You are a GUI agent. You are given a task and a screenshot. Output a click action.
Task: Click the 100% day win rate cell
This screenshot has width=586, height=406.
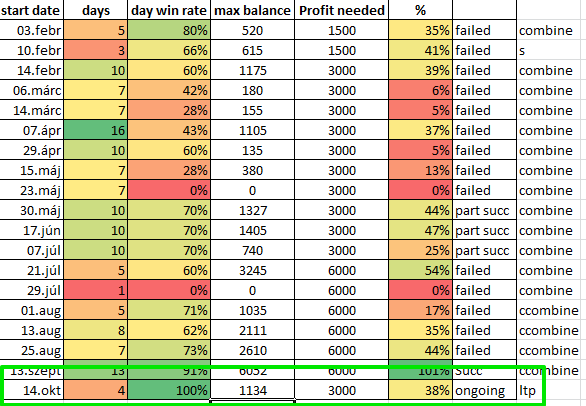(169, 390)
